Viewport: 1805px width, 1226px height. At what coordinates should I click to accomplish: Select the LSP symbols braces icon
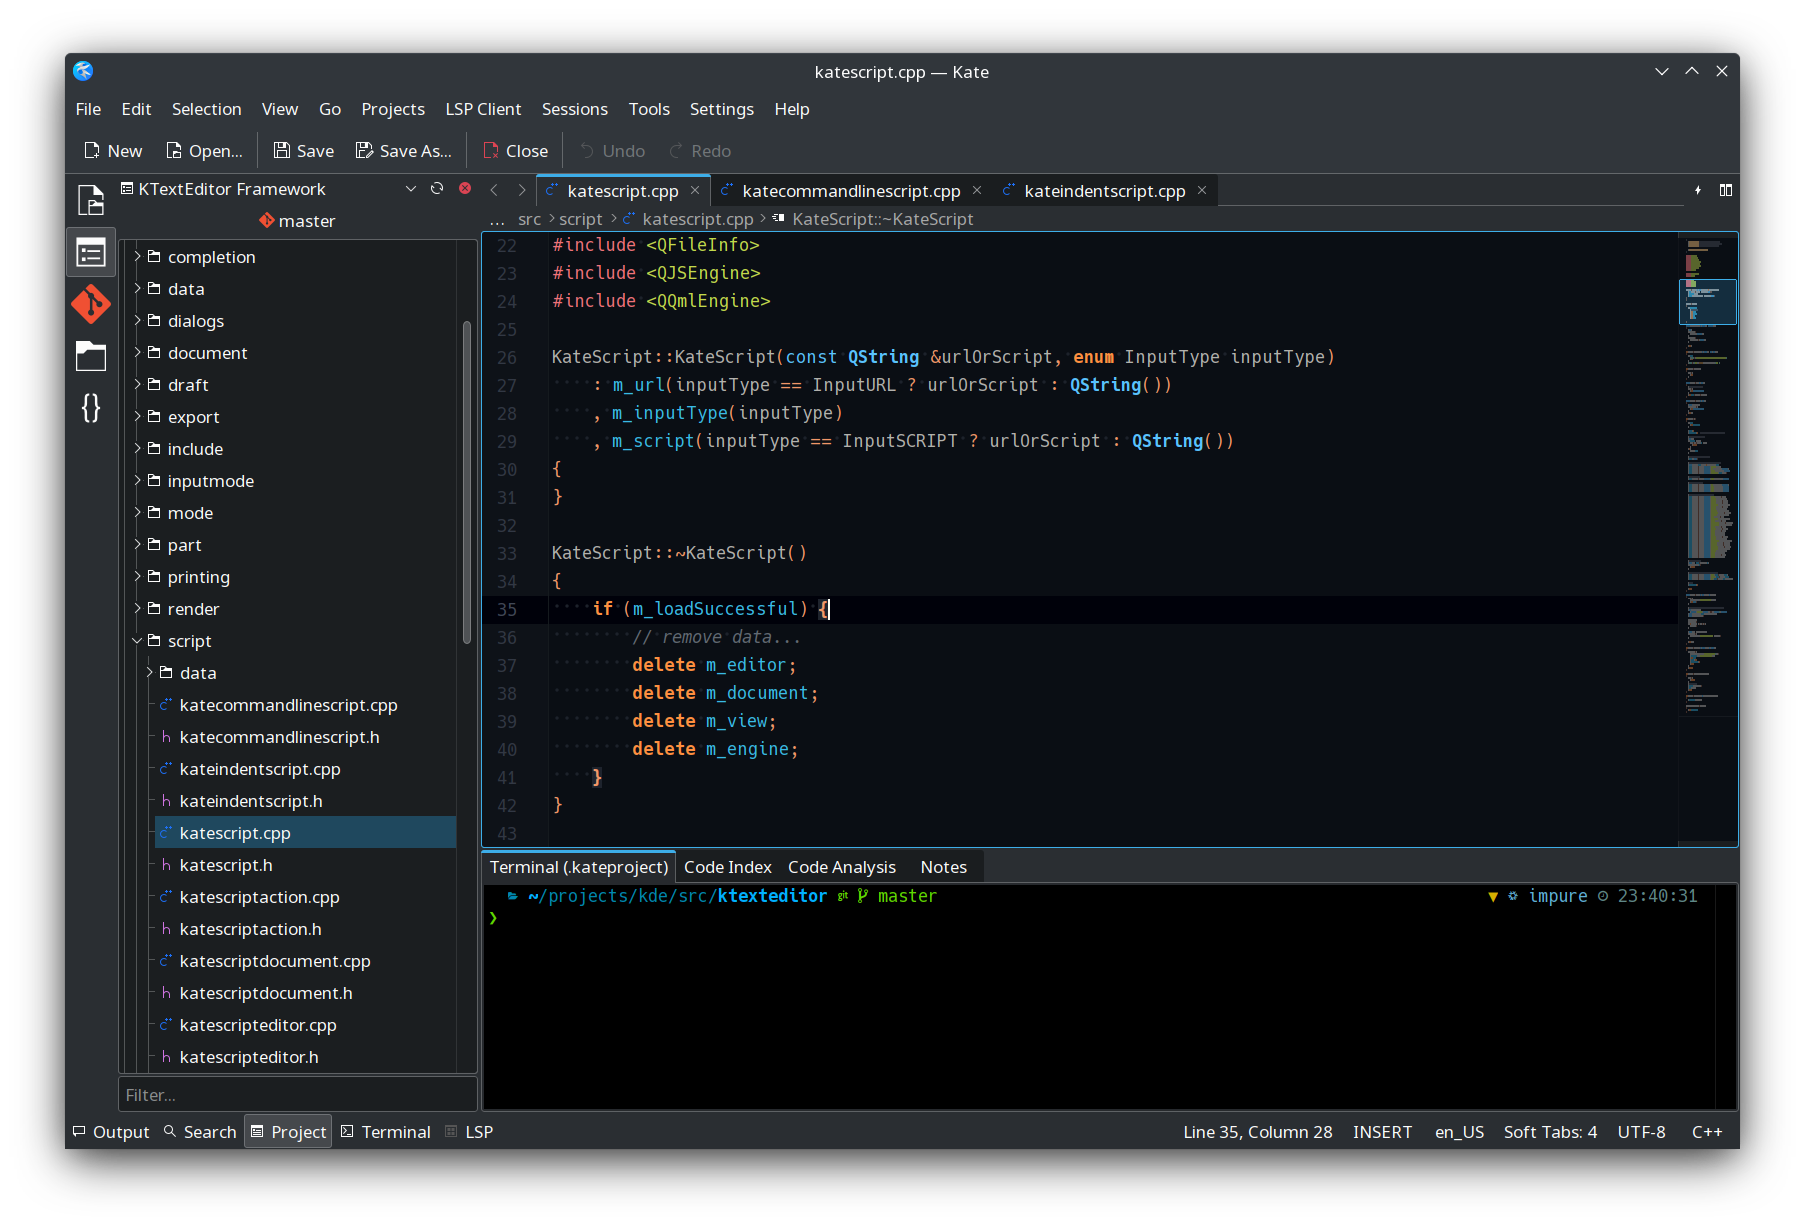91,408
